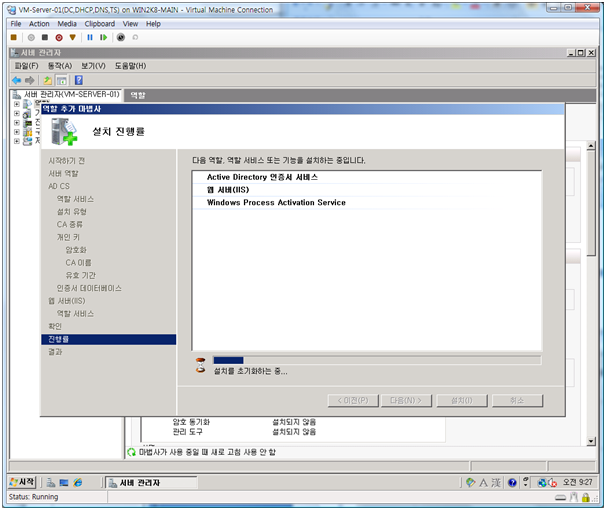
Task: Go back in the Server Manager toolbar
Action: [16, 80]
